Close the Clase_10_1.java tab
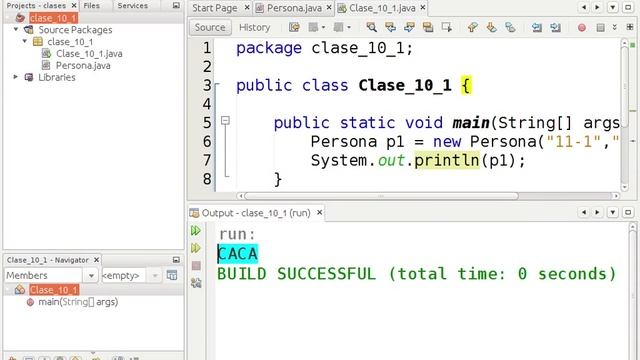 pos(423,7)
